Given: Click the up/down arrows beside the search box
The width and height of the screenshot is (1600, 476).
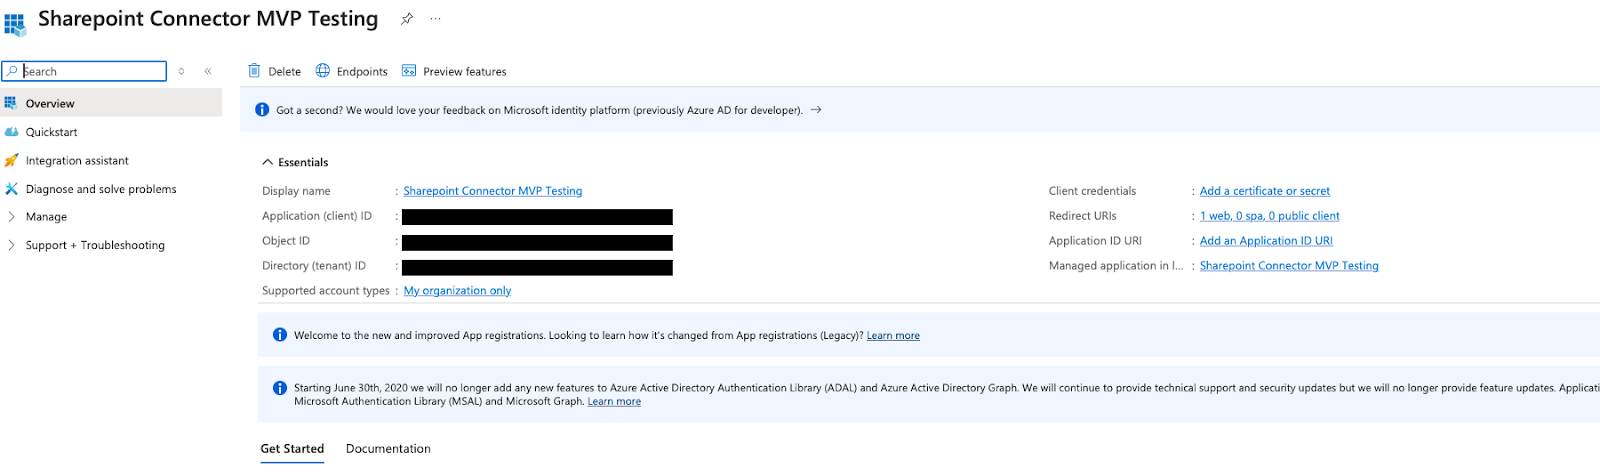Looking at the screenshot, I should 181,71.
